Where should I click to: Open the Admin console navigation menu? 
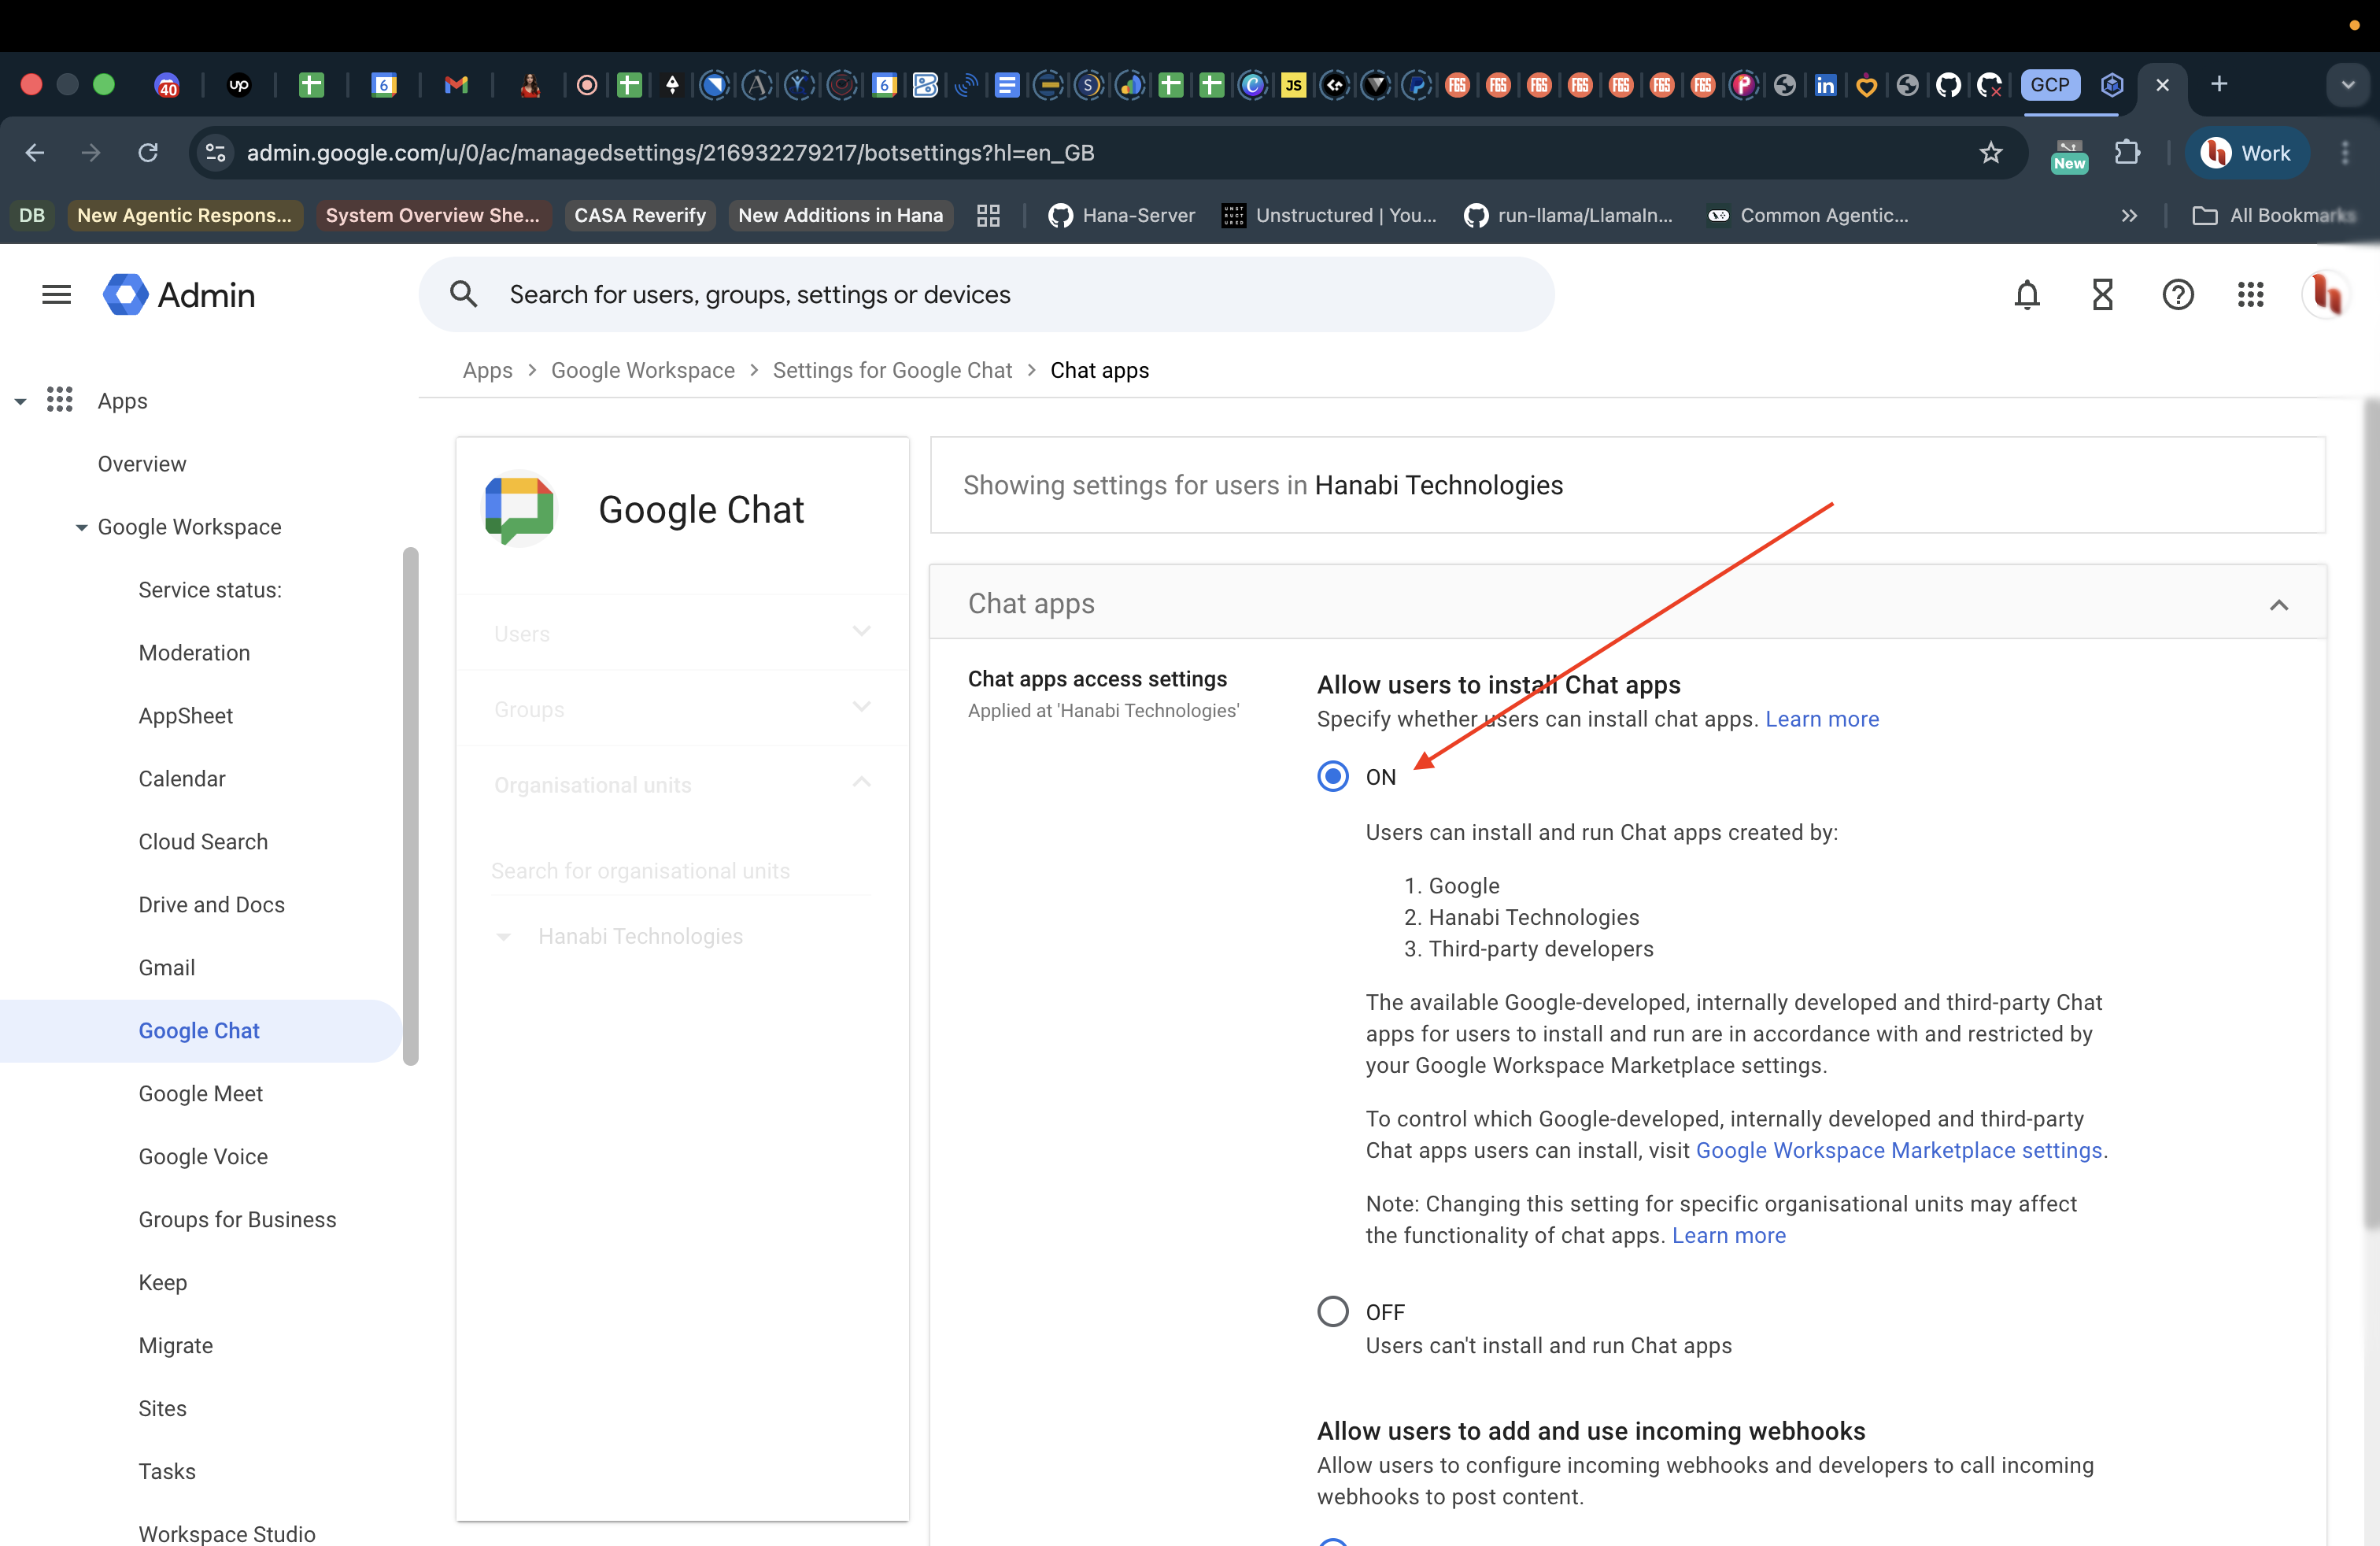pyautogui.click(x=56, y=294)
